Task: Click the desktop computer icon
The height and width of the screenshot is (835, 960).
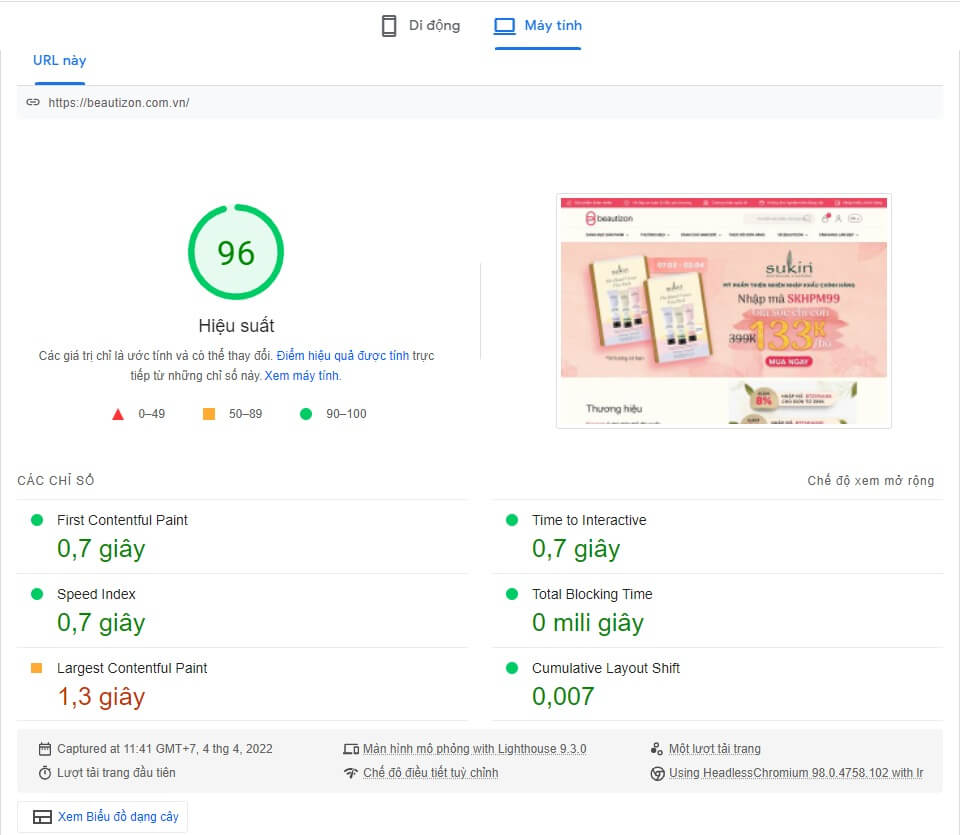Action: [x=505, y=26]
